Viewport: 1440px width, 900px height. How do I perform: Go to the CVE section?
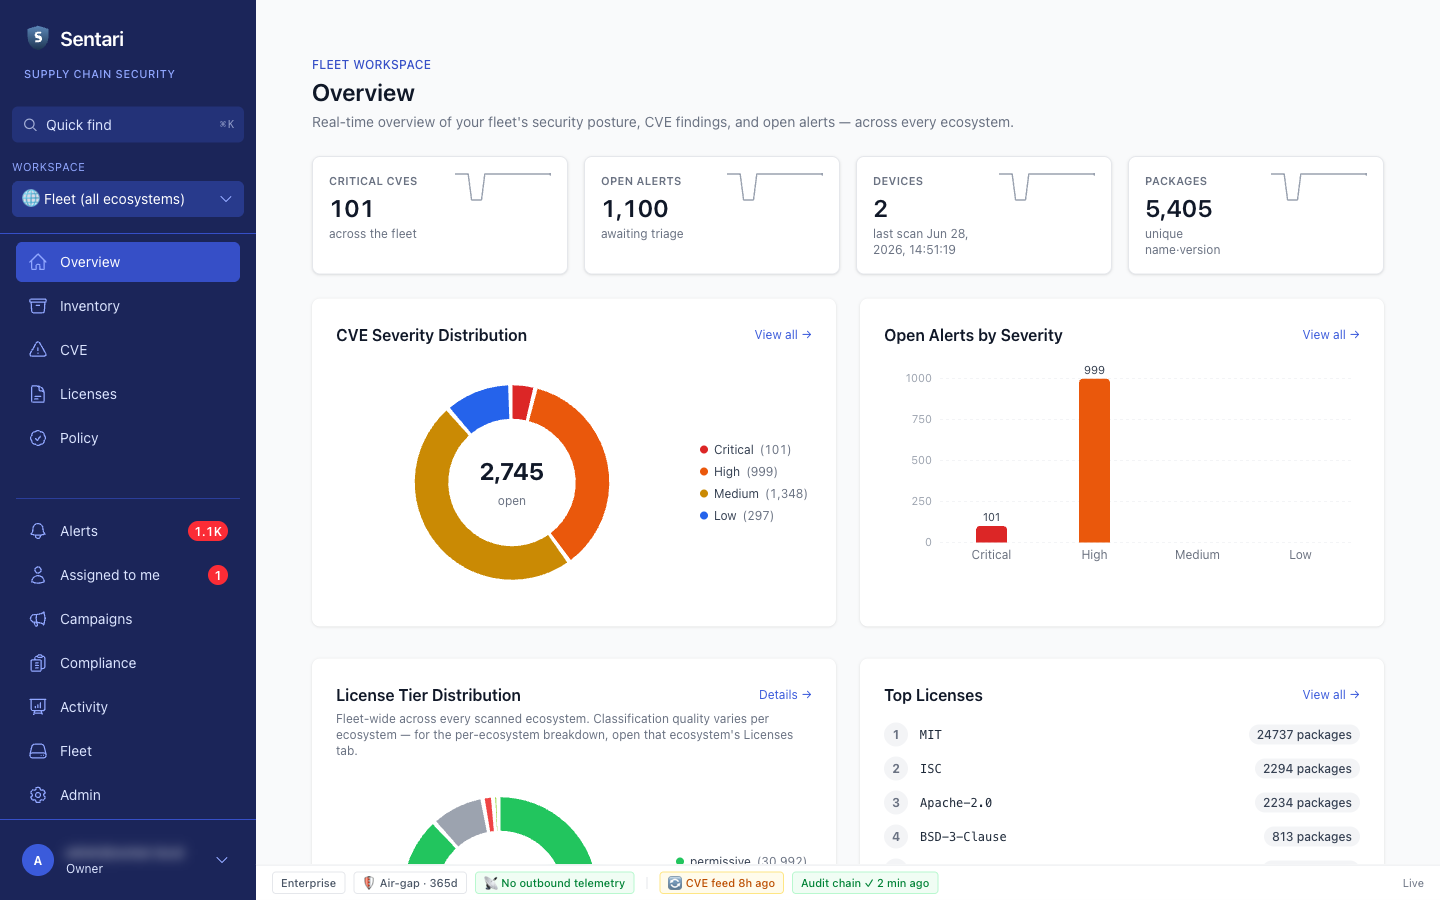coord(128,350)
